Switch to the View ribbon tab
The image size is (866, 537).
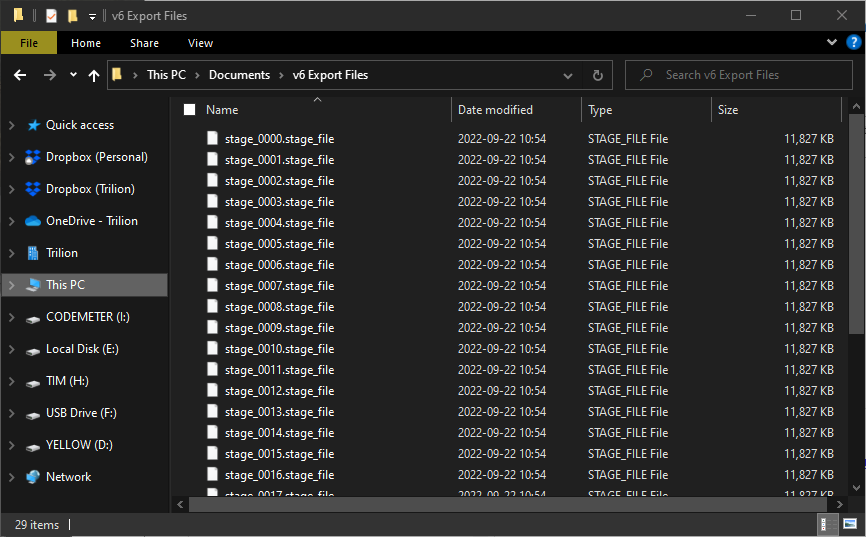tap(200, 43)
